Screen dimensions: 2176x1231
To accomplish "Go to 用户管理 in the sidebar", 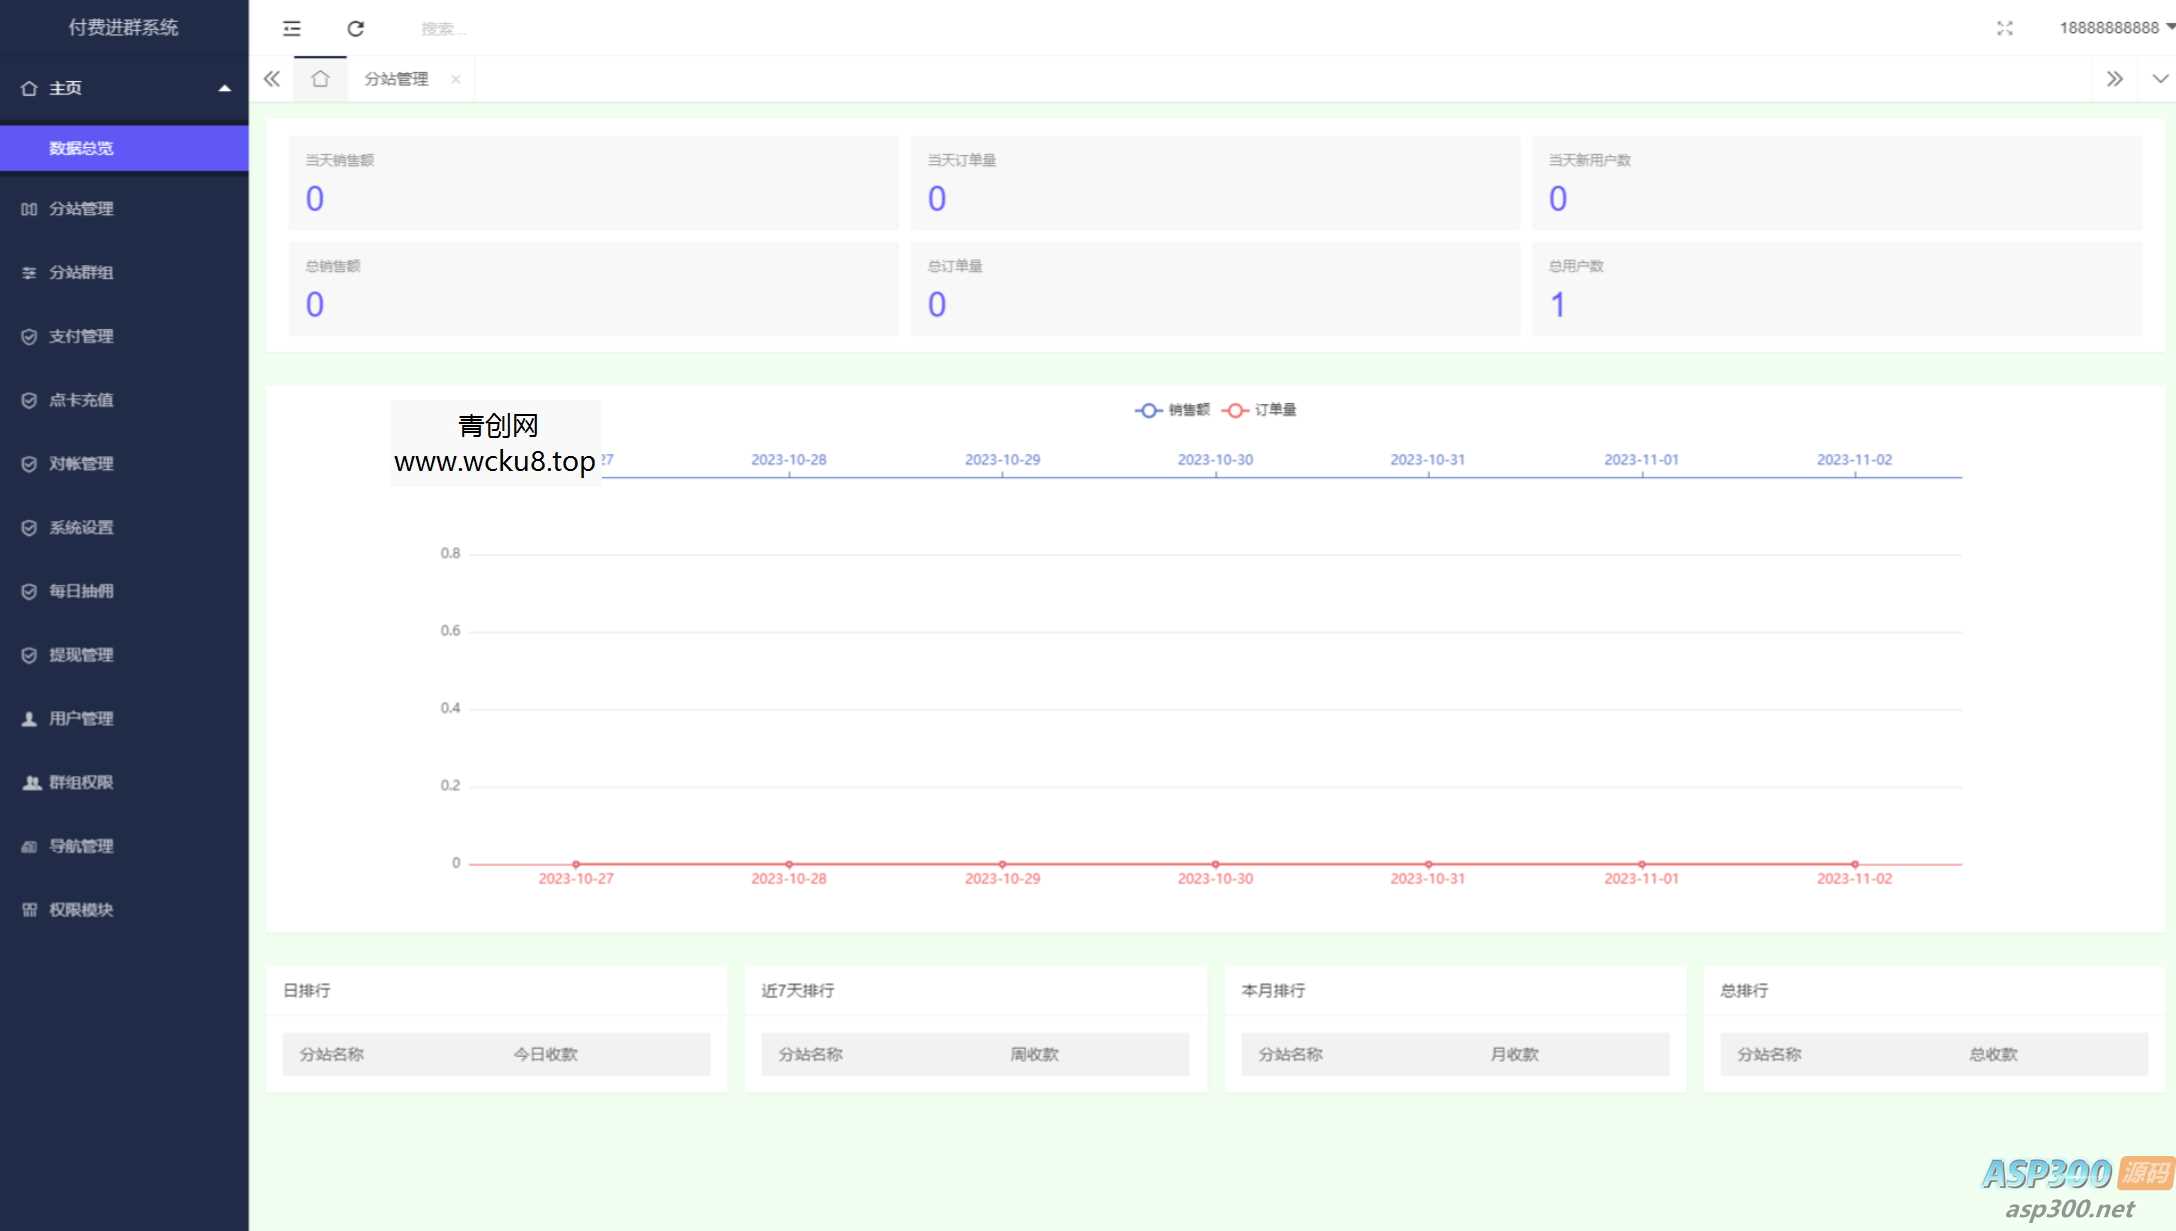I will 81,718.
